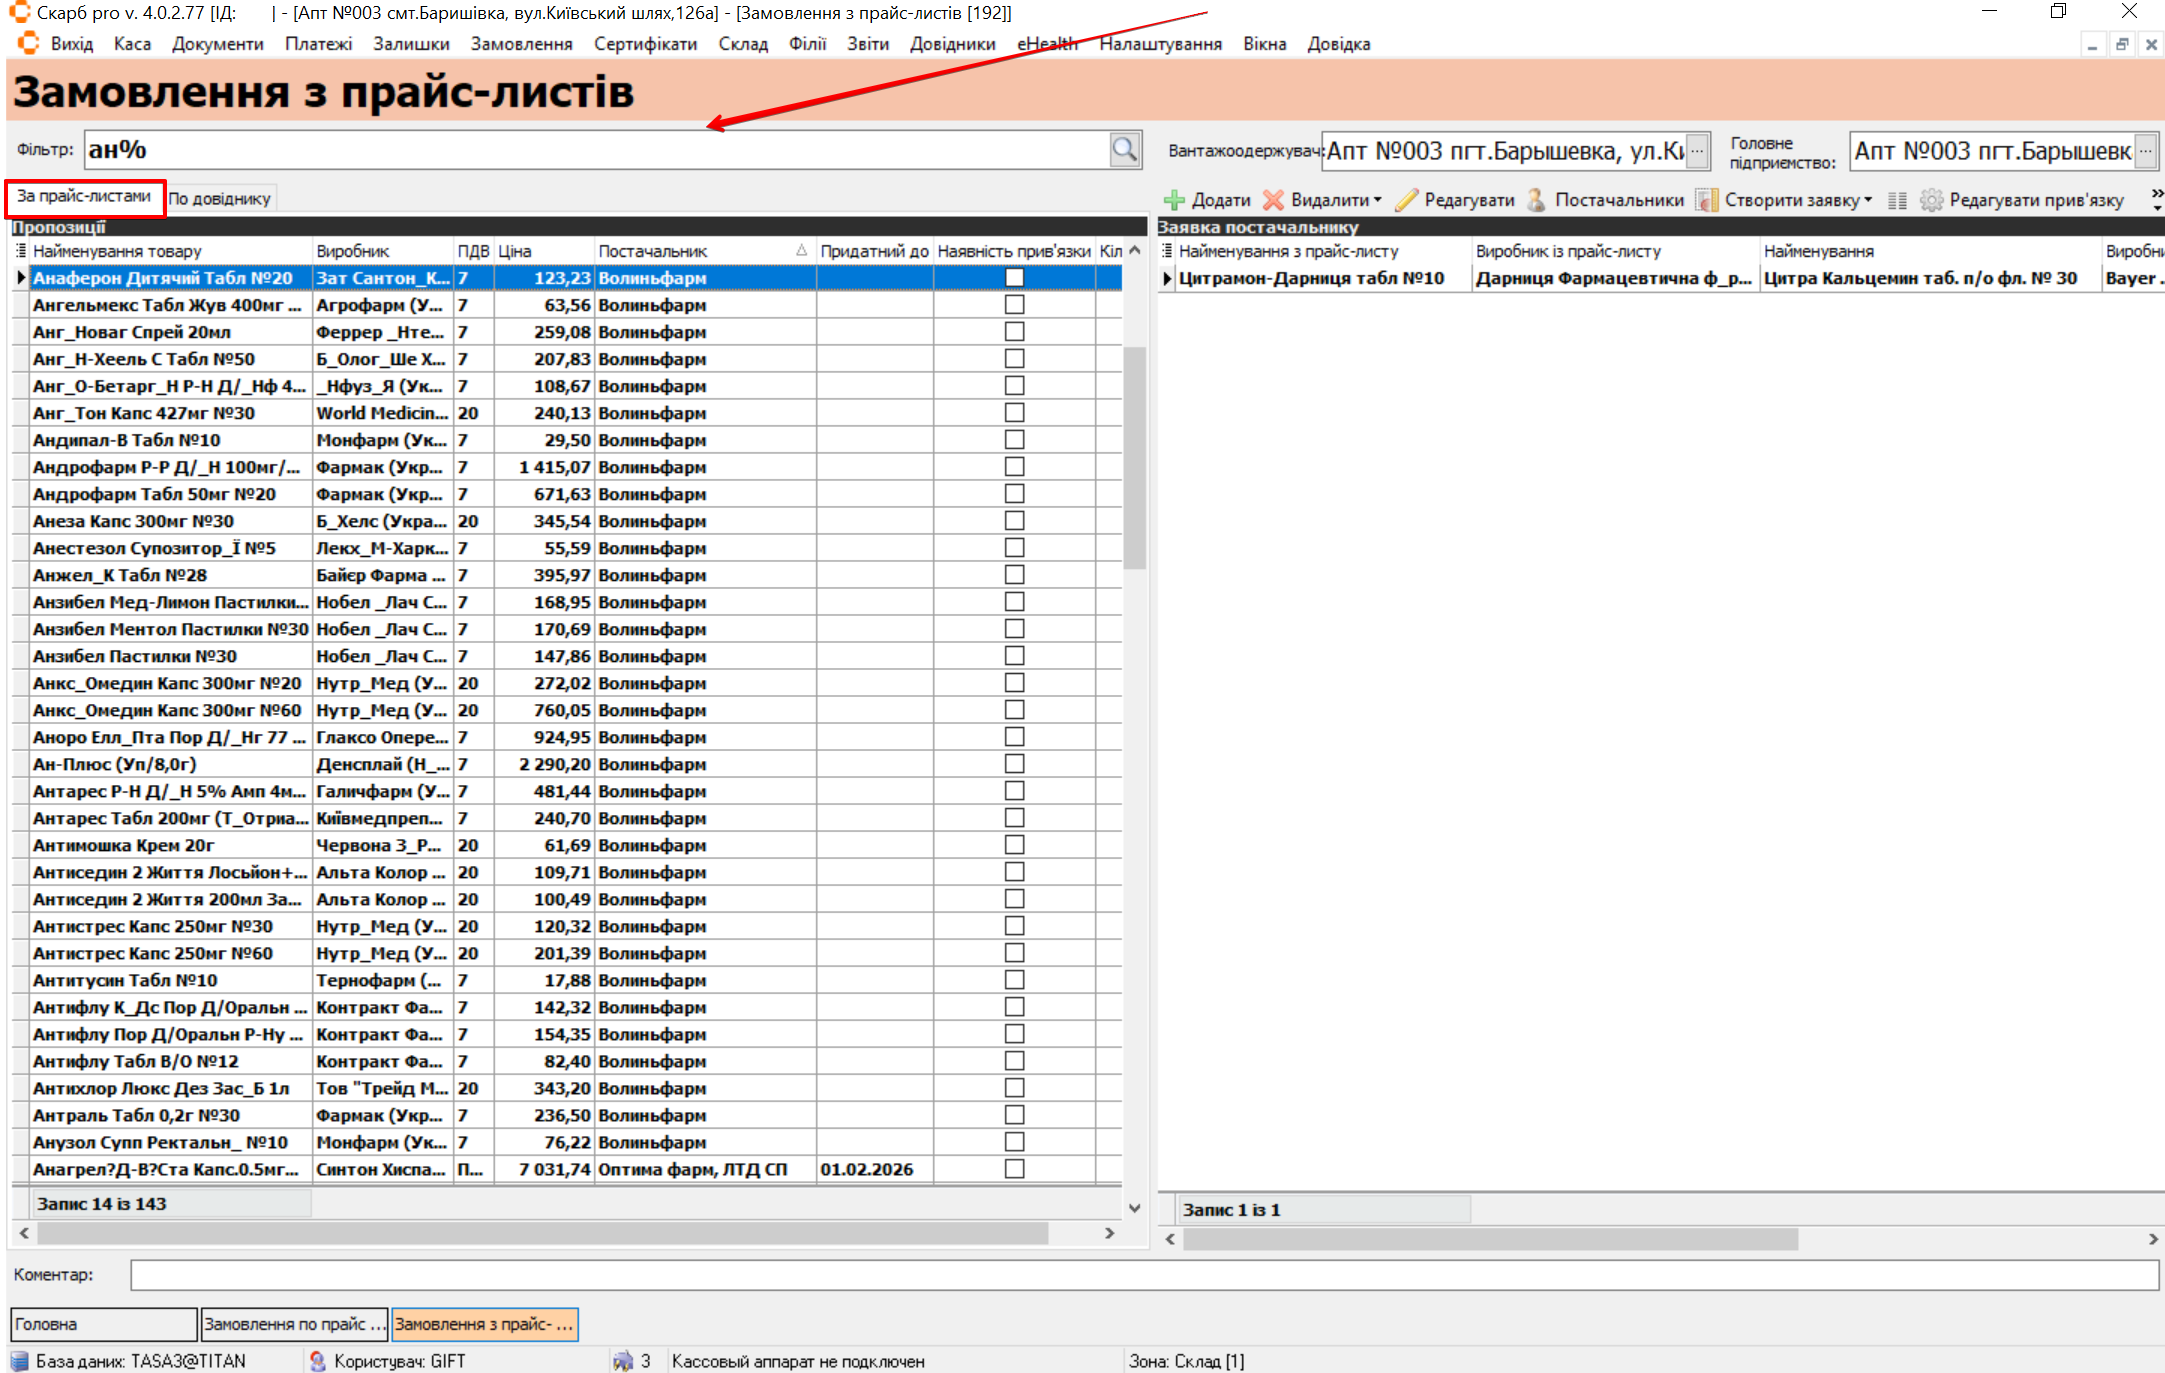Screen dimensions: 2165x1373
Task: Open Постачальники via the person icon
Action: 1537,200
